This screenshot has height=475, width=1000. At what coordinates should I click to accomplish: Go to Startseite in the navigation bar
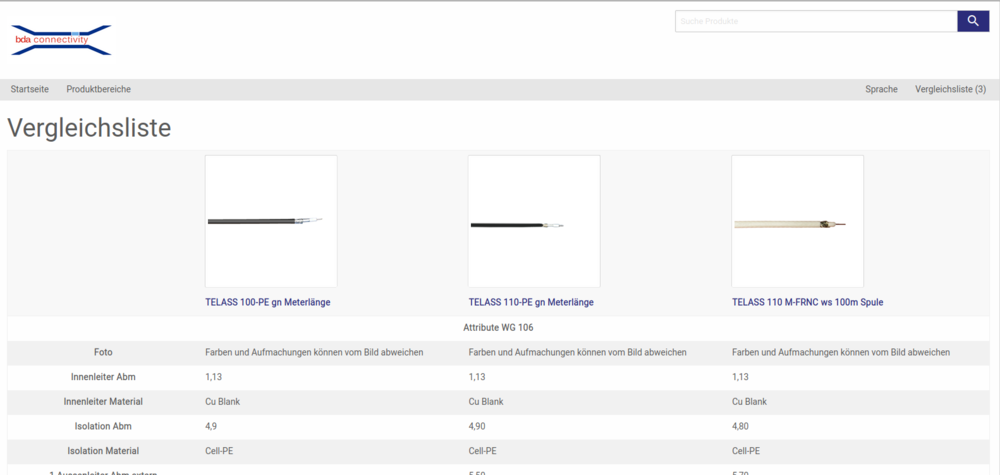29,89
